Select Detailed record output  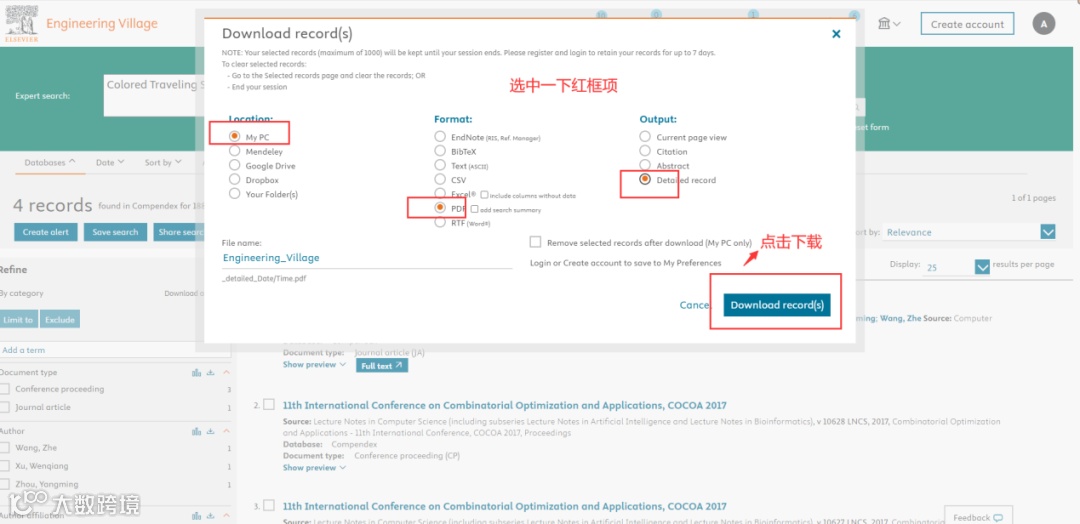(x=645, y=180)
